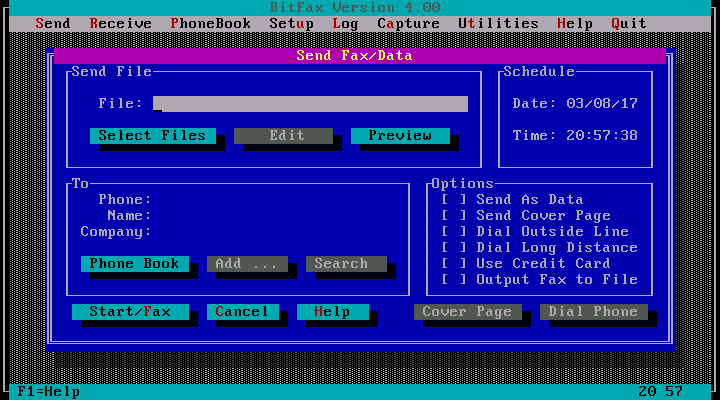The height and width of the screenshot is (400, 720).
Task: Check Output Fax to File option
Action: pos(454,280)
